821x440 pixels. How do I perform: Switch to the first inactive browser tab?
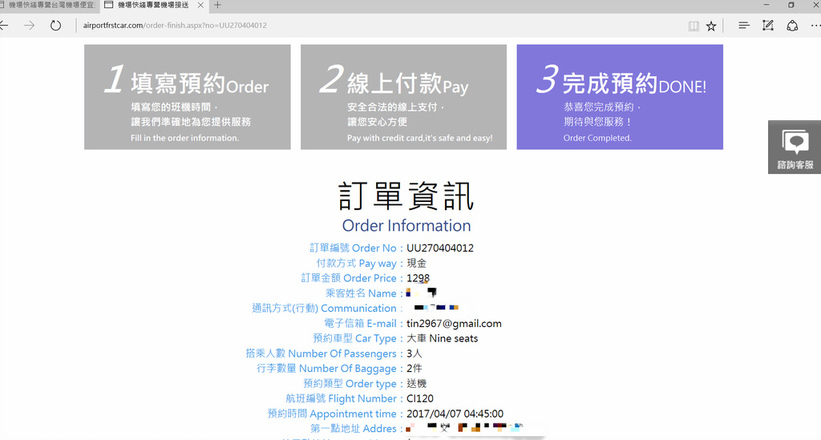48,6
